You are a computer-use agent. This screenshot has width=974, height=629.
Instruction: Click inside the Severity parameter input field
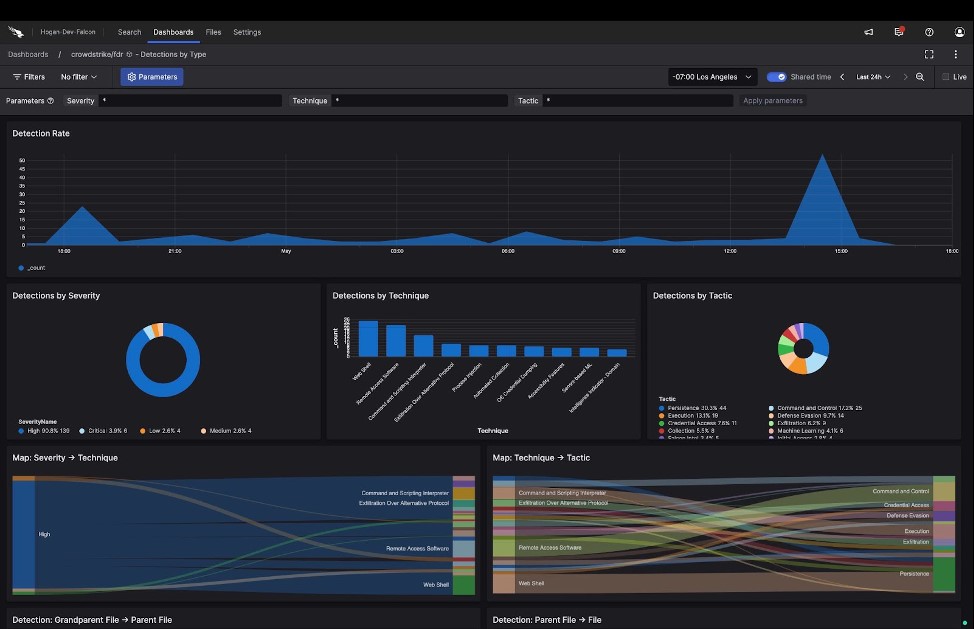point(190,100)
